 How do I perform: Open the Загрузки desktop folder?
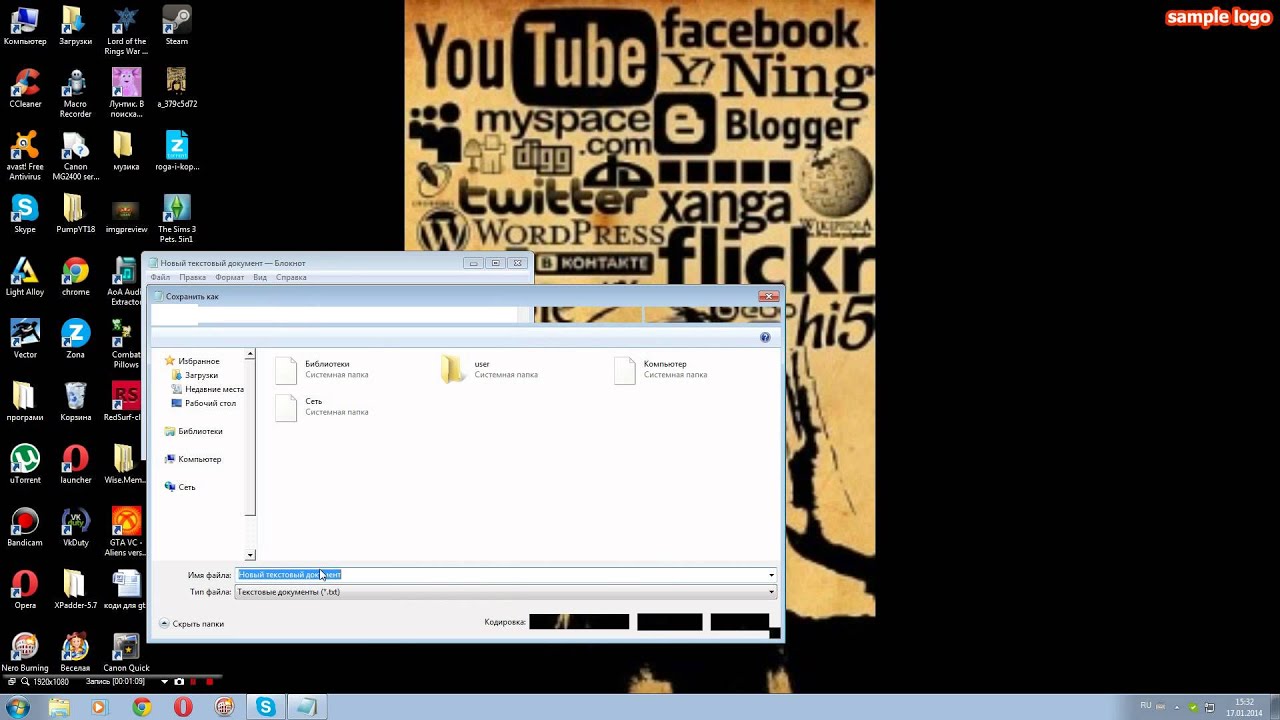(75, 26)
